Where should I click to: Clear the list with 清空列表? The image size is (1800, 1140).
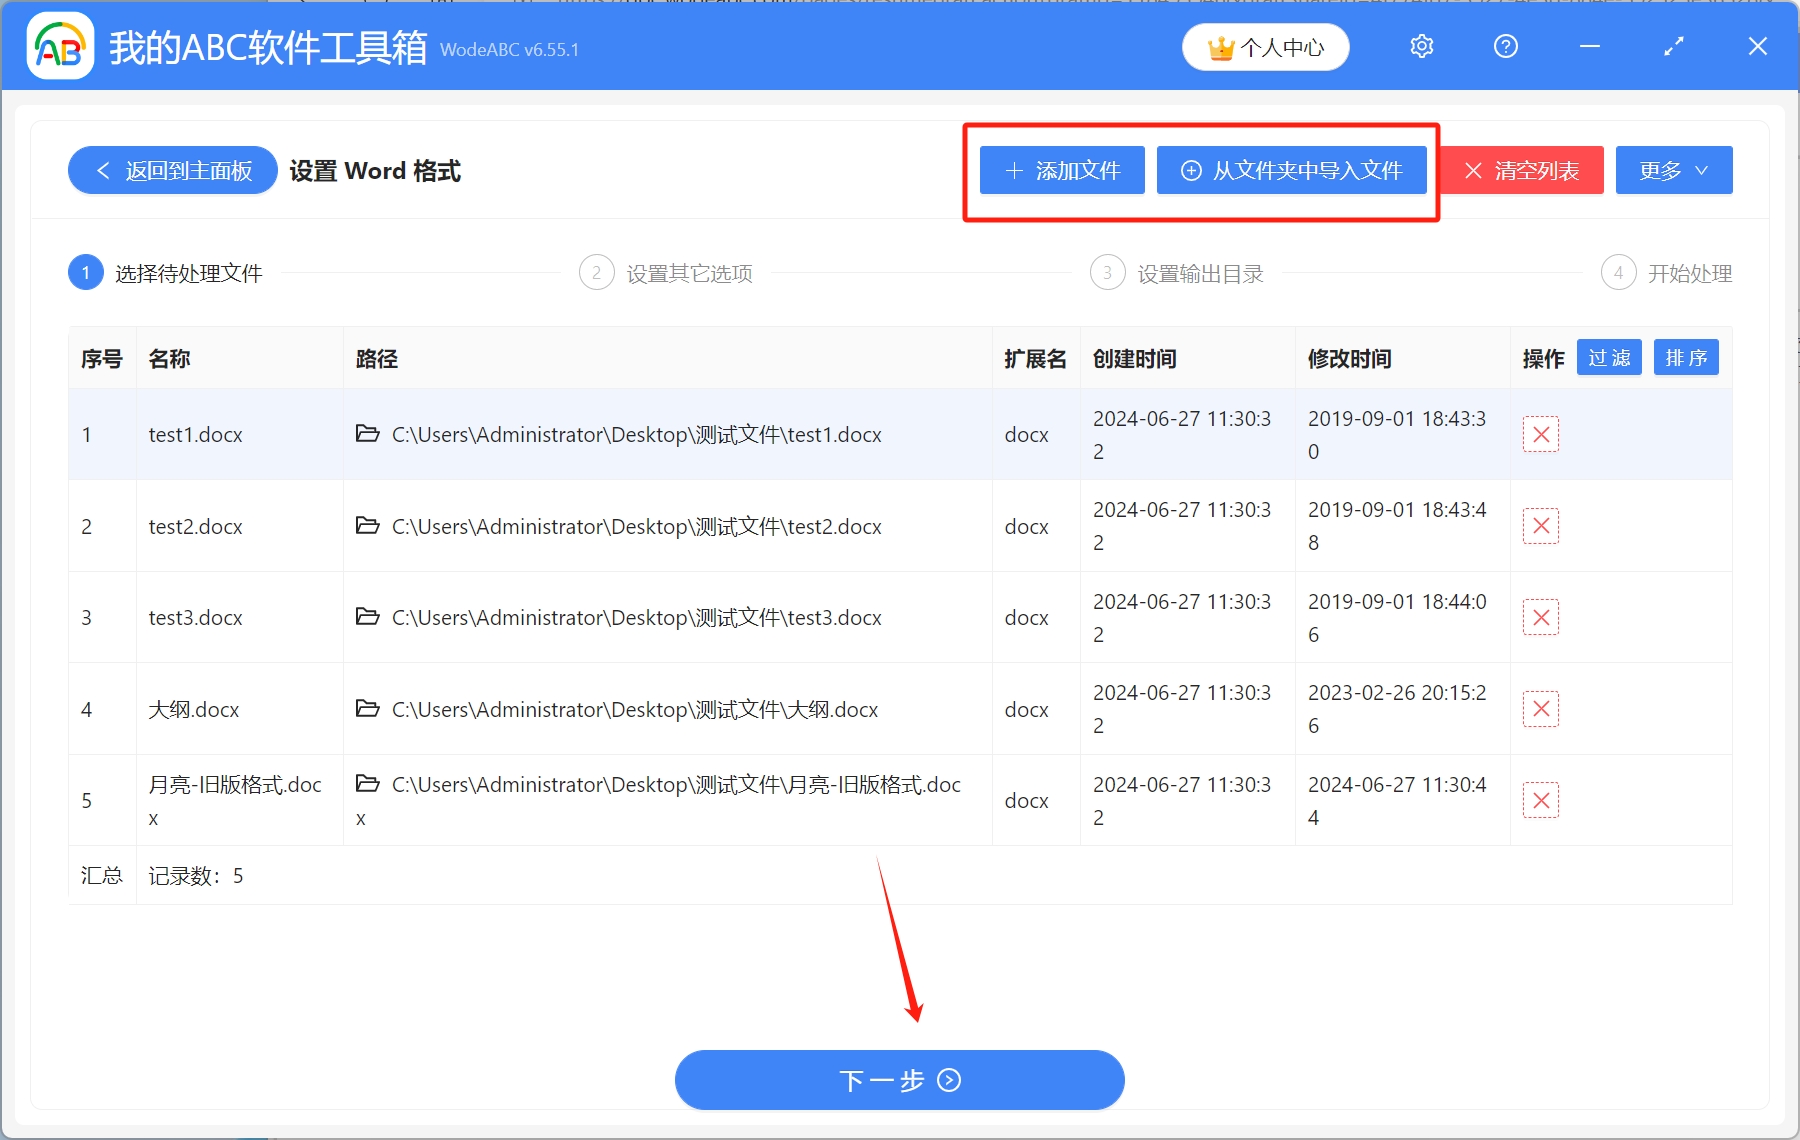pyautogui.click(x=1522, y=170)
